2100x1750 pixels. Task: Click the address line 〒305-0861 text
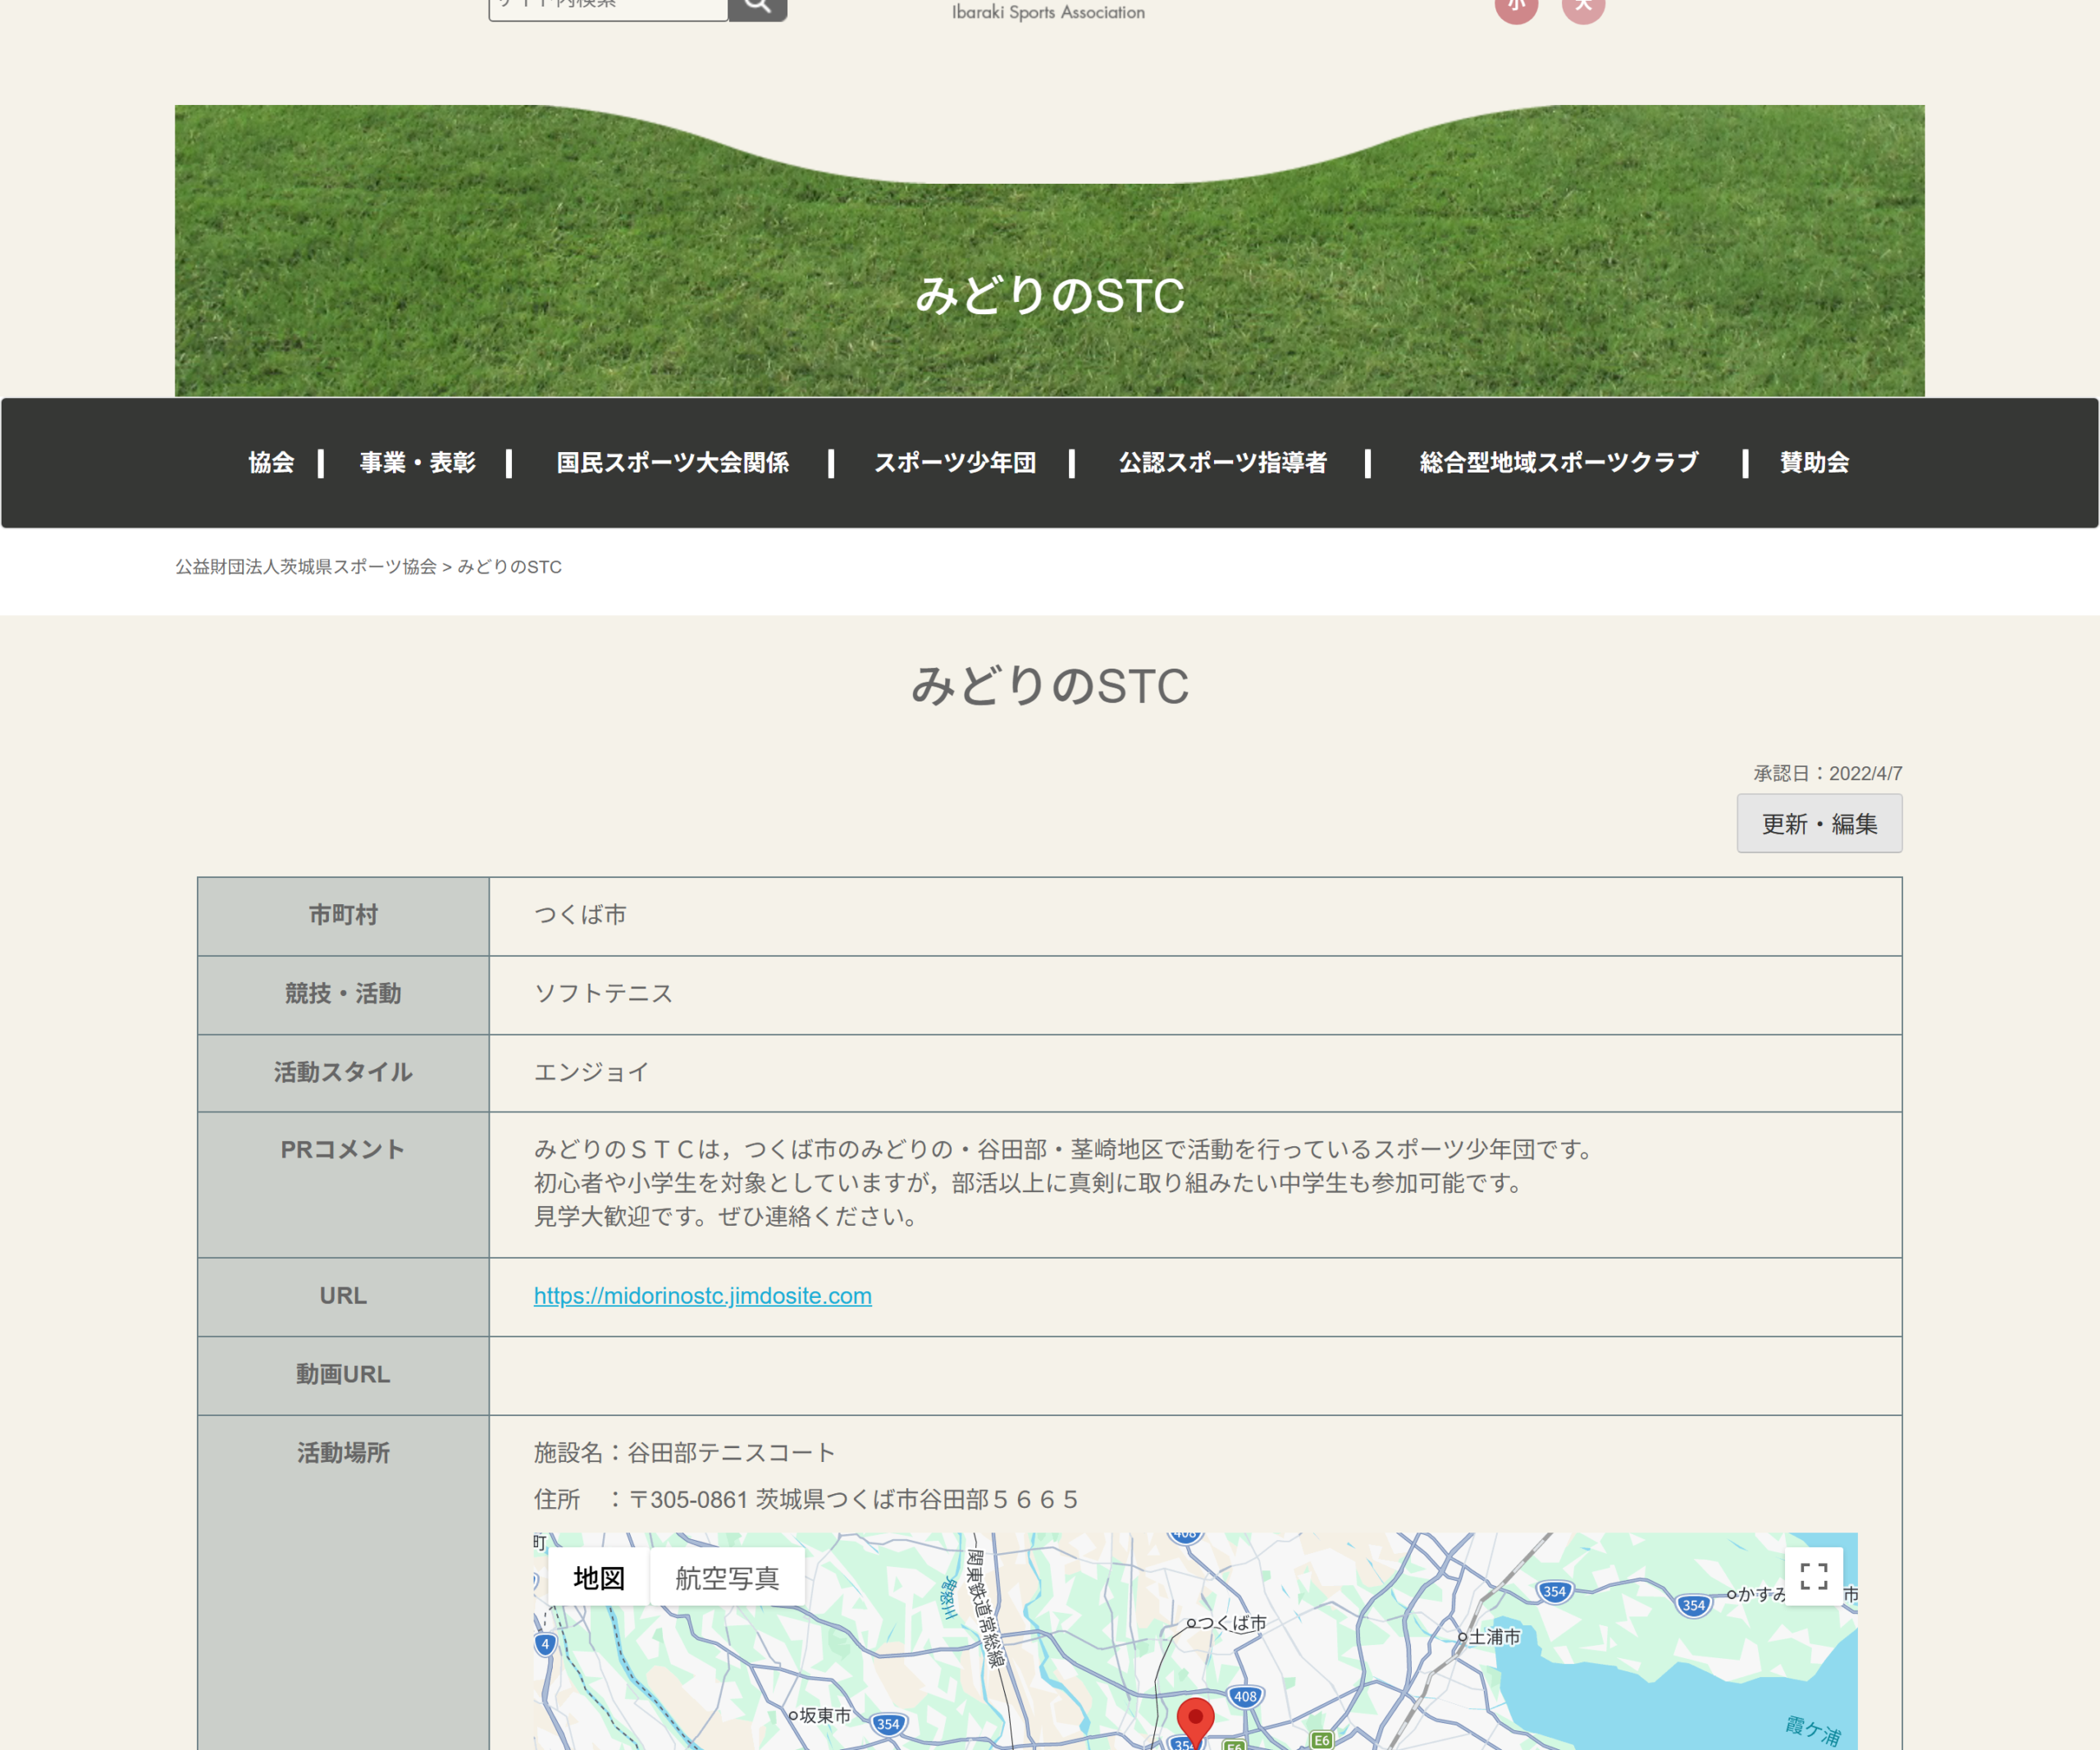pyautogui.click(x=805, y=1500)
